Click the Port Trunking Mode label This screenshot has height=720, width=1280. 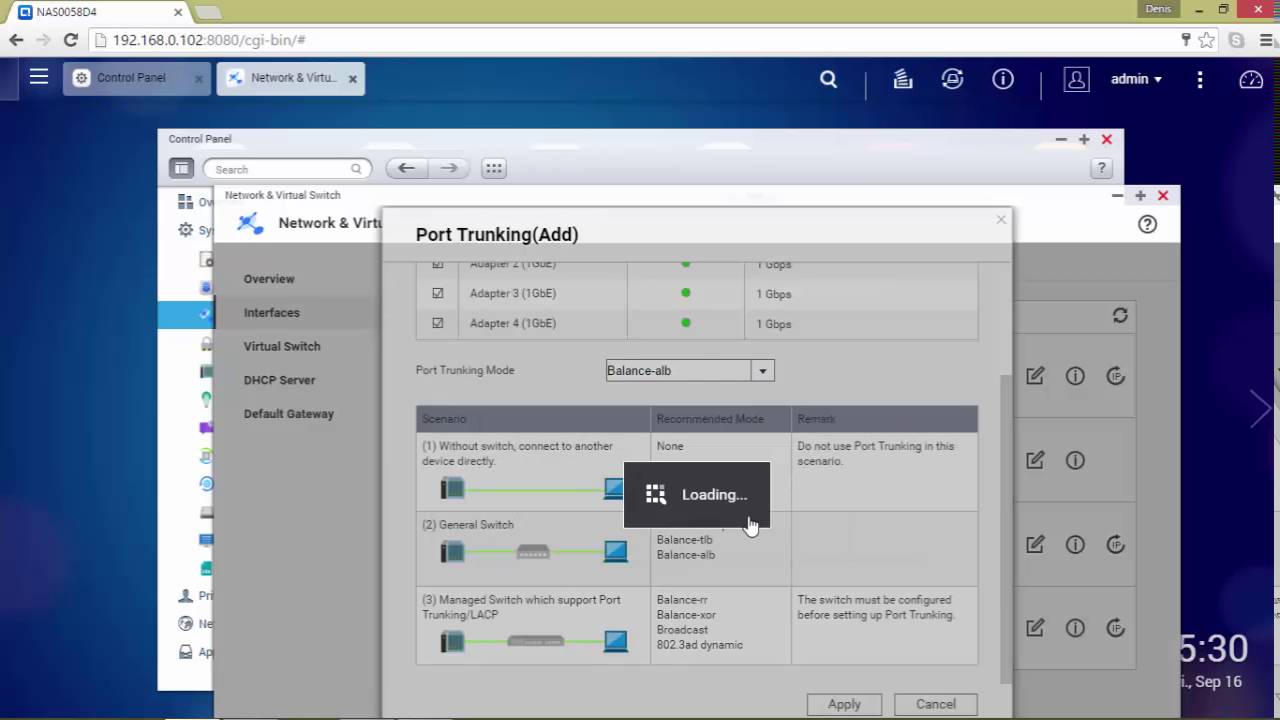465,370
